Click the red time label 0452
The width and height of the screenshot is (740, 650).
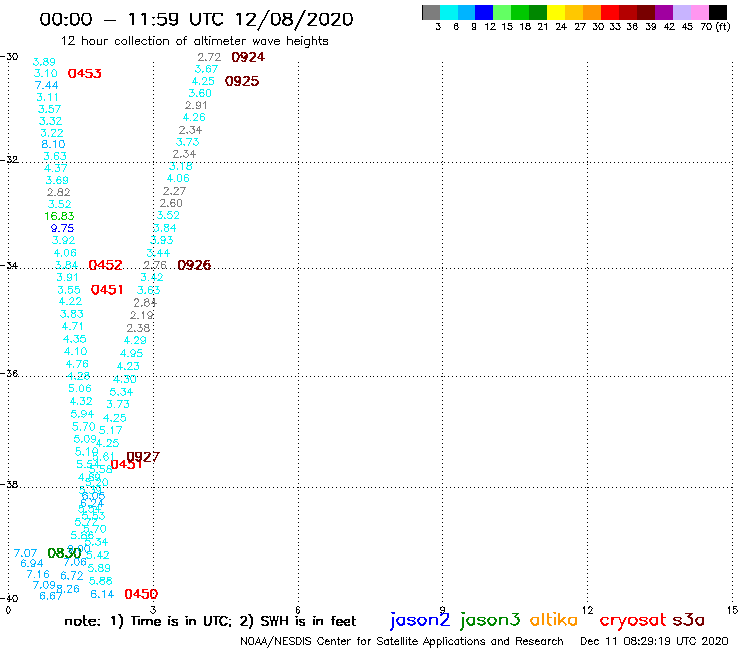(105, 265)
